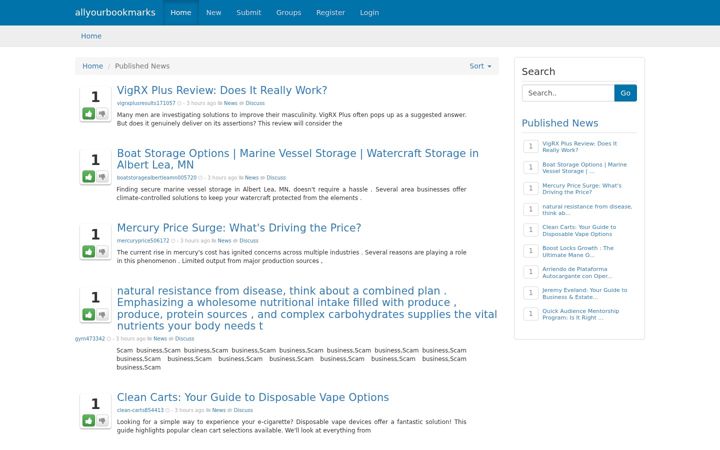720x450 pixels.
Task: Open natural resistance from disease article title
Action: [307, 308]
